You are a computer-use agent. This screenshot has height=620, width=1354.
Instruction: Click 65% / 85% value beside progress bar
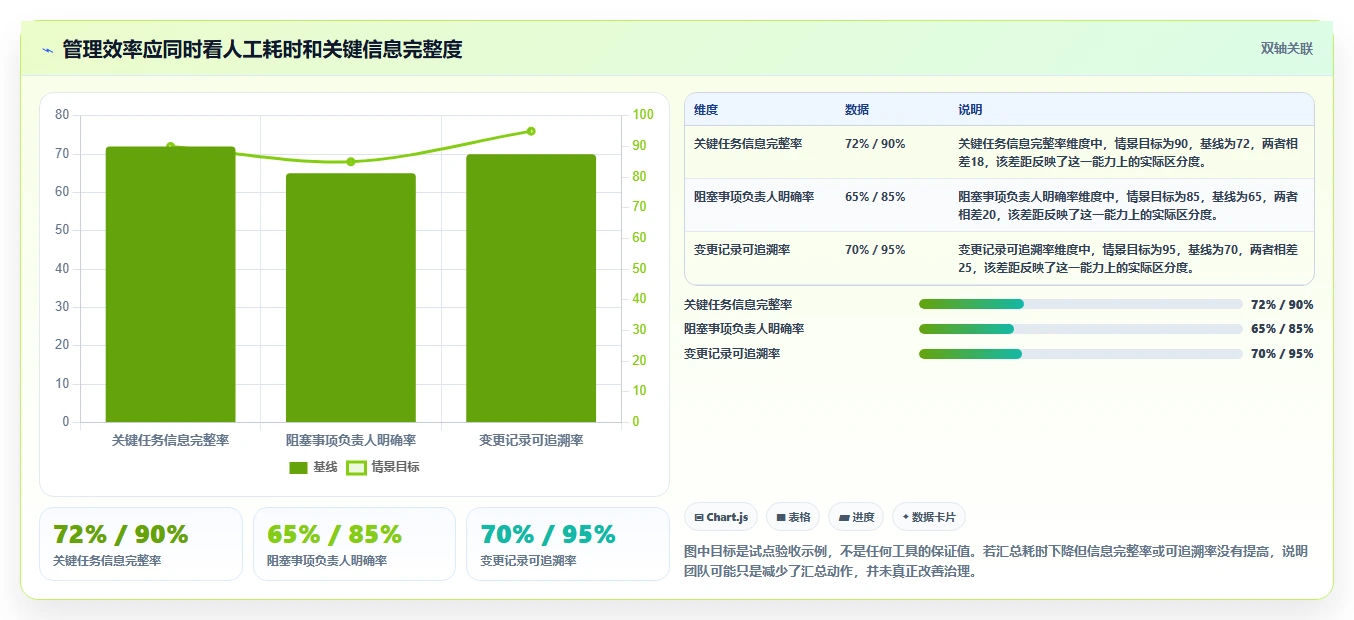point(1282,329)
